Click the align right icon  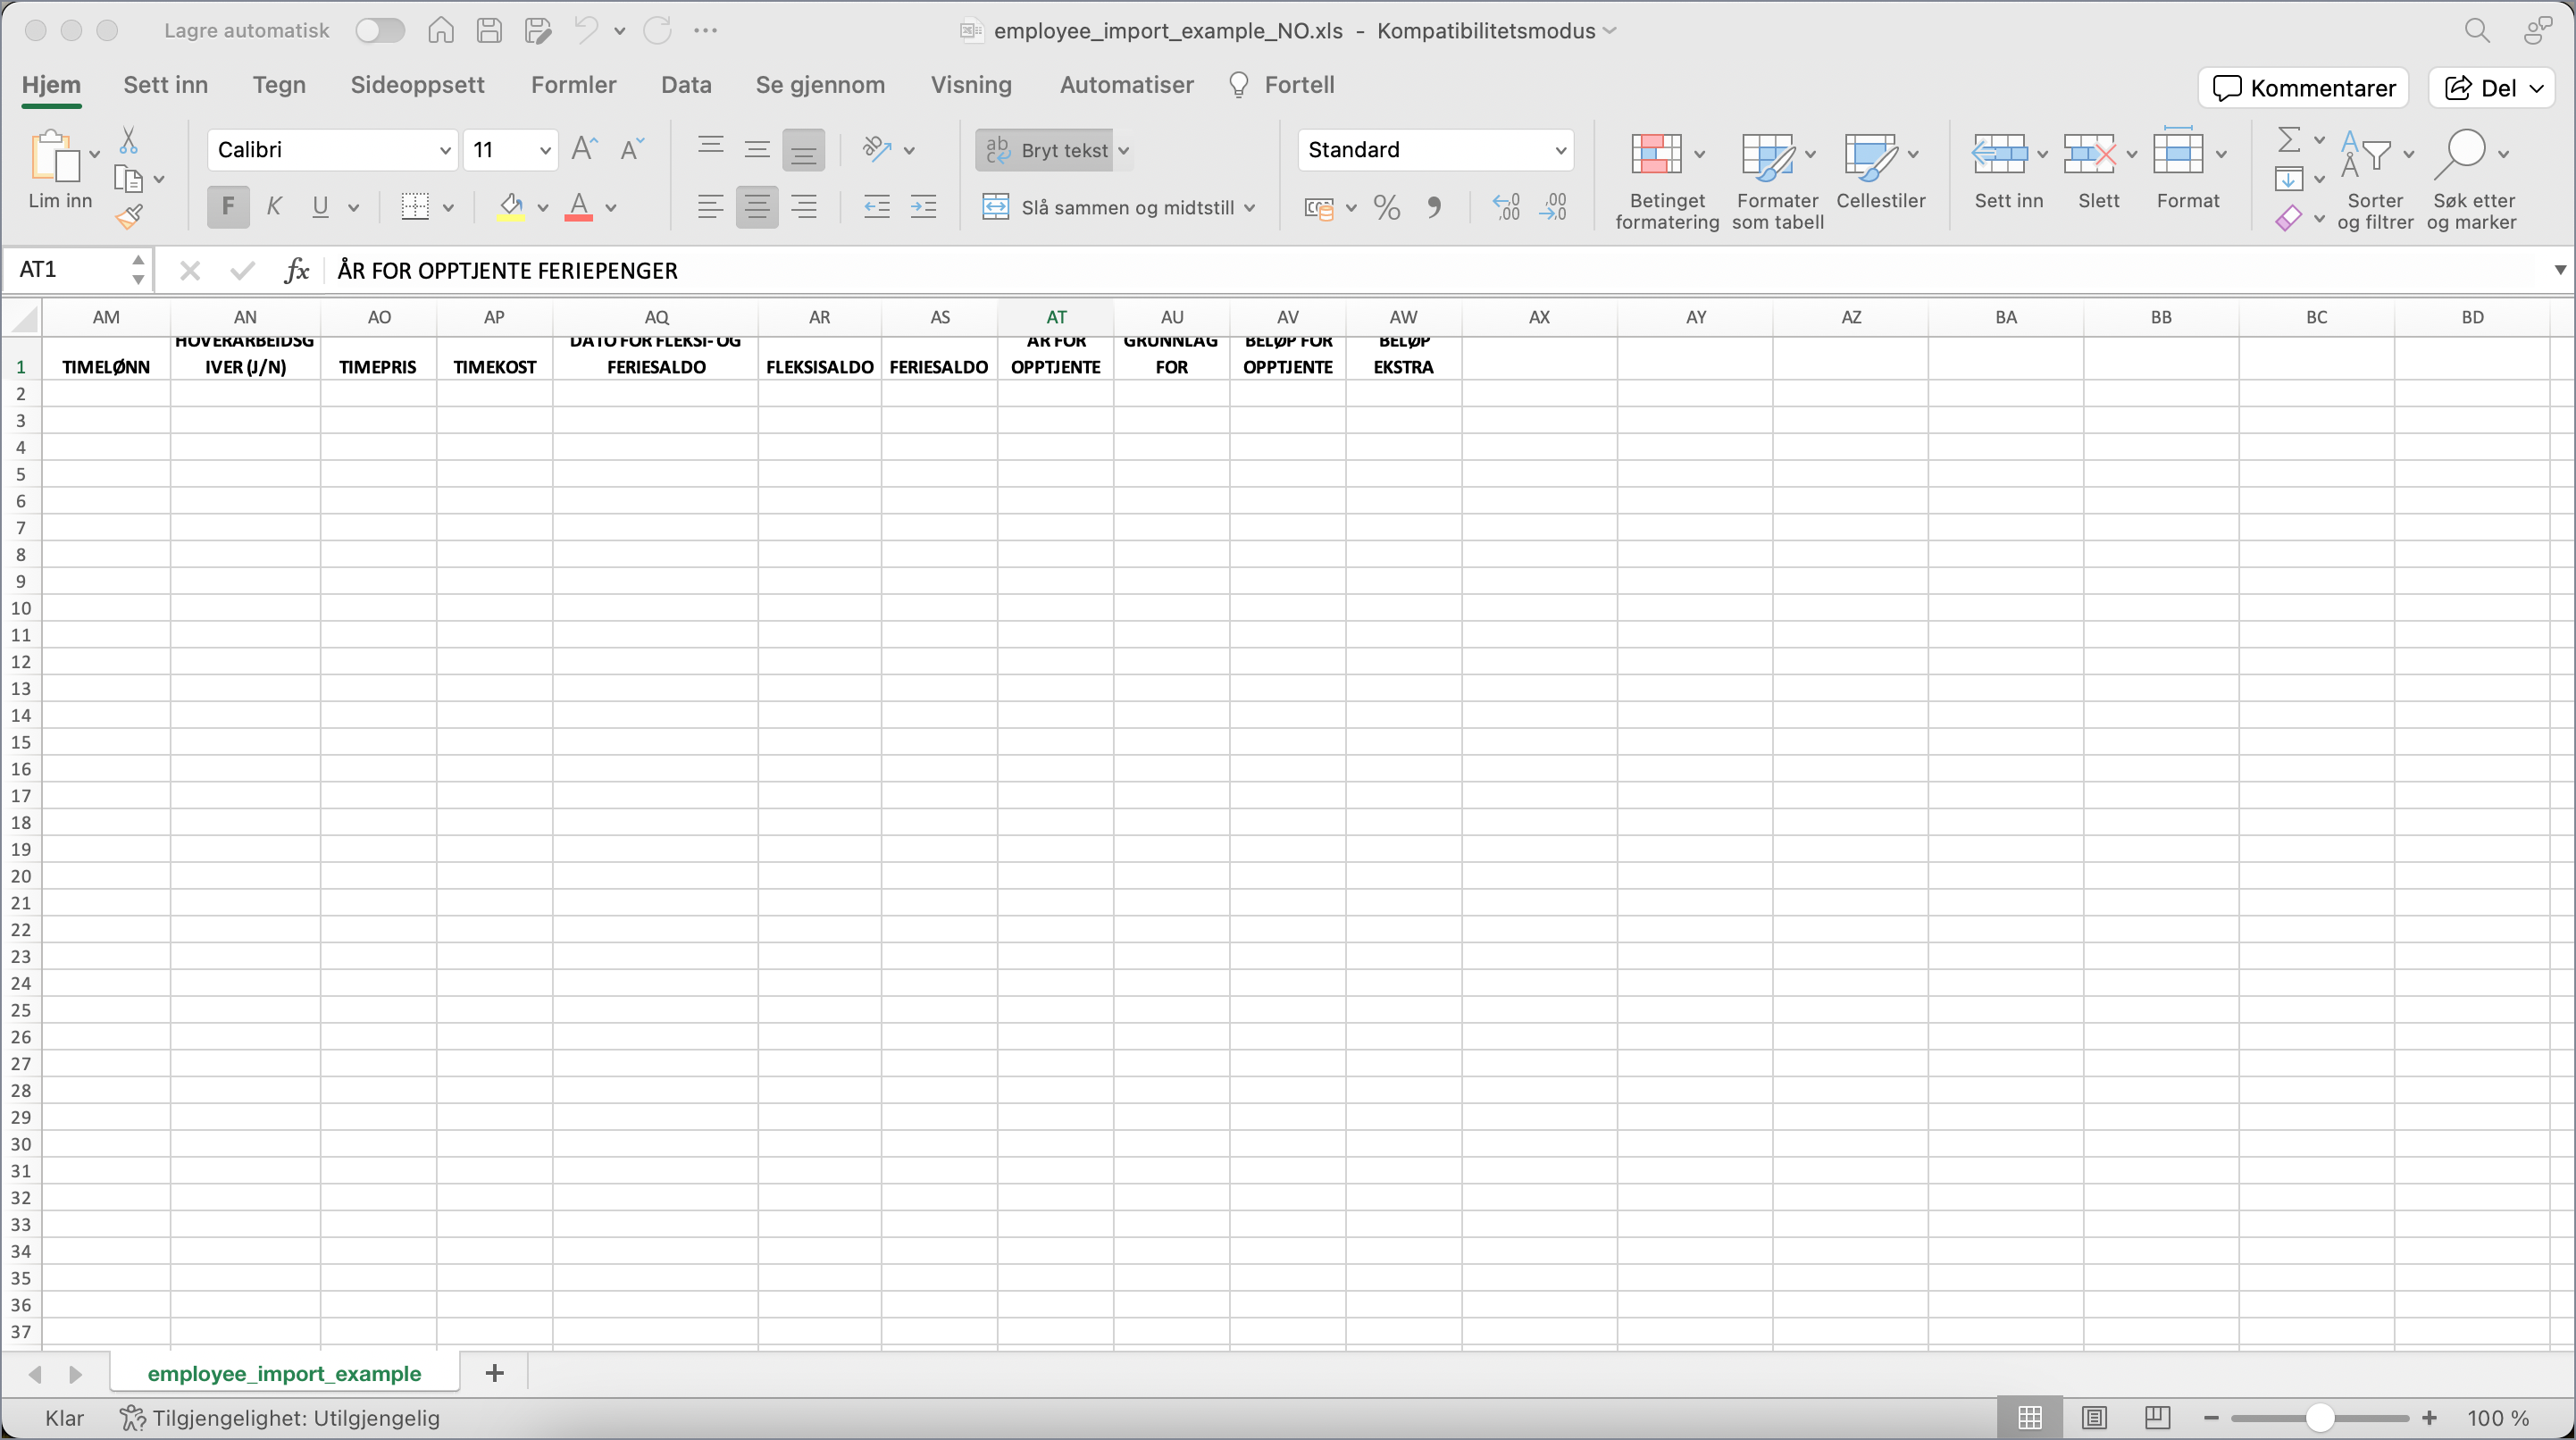coord(803,207)
